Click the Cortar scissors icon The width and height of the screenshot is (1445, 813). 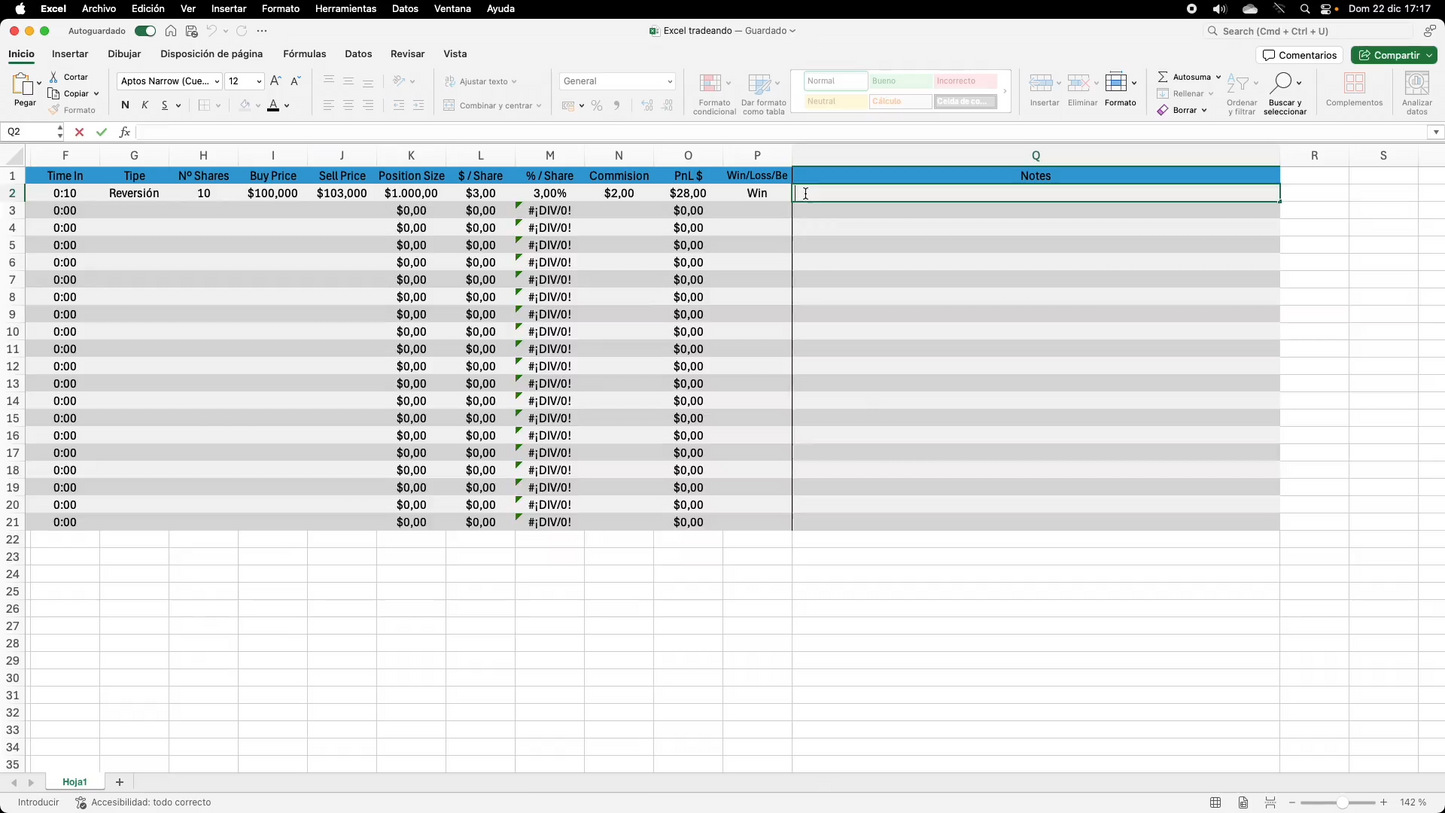[54, 77]
